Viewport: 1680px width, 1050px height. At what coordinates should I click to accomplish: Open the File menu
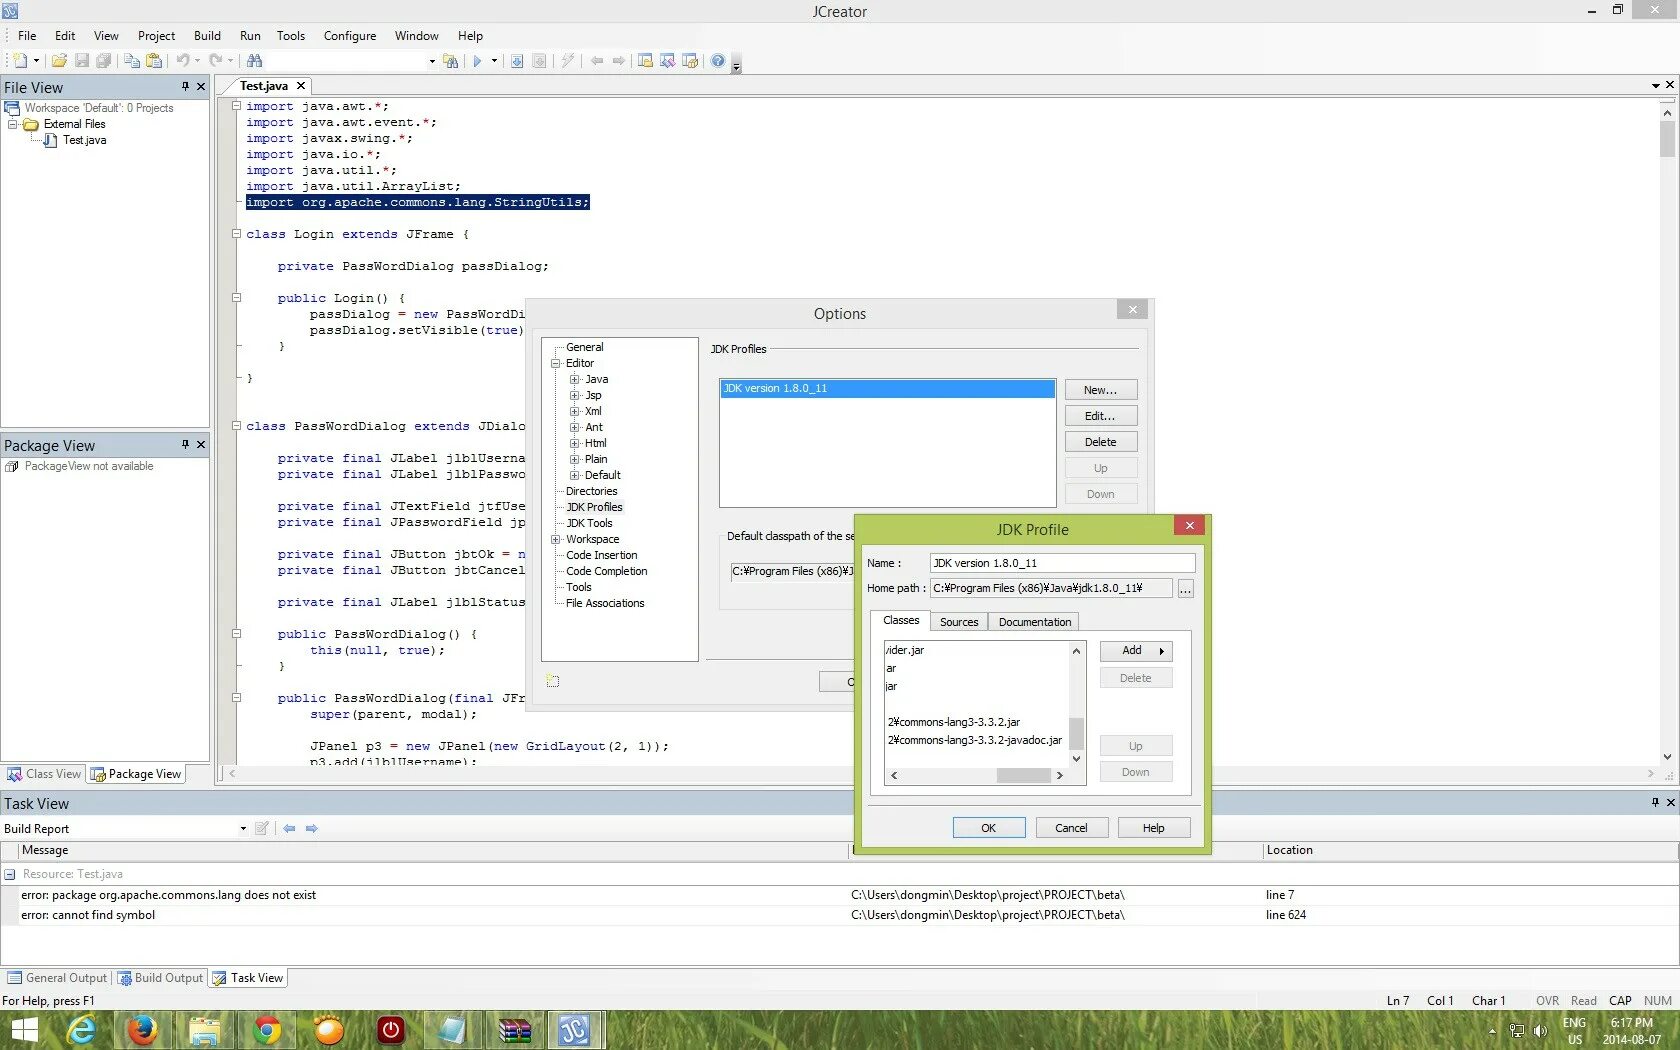pyautogui.click(x=27, y=36)
